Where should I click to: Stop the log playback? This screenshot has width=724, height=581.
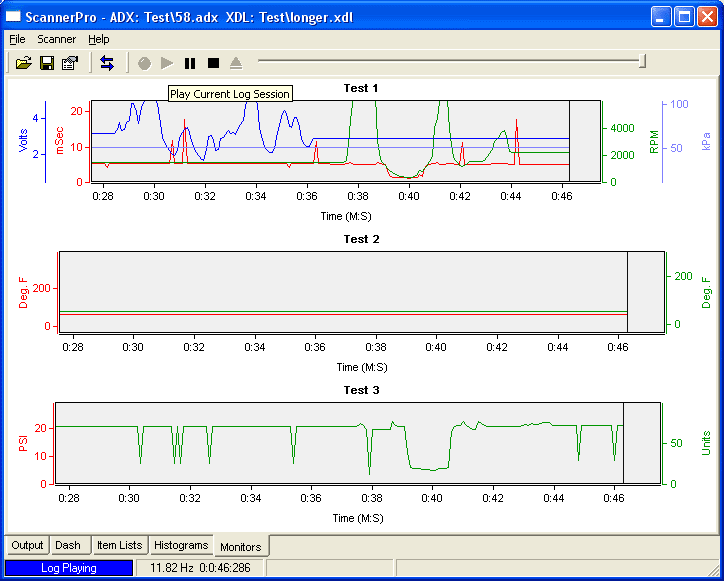click(213, 63)
